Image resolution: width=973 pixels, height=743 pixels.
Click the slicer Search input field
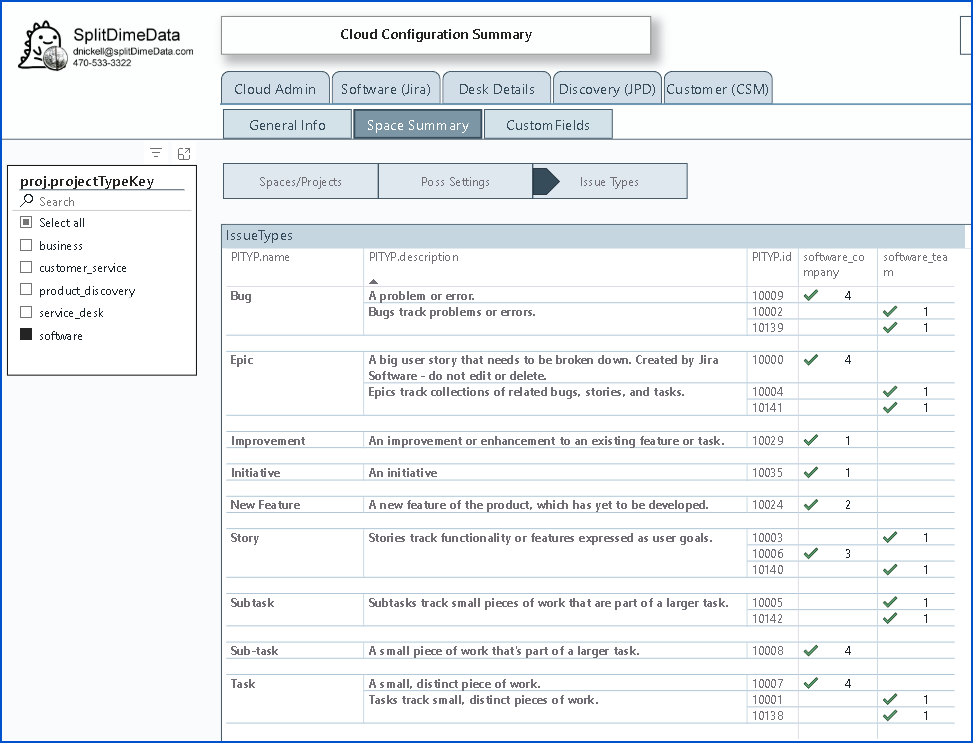click(102, 201)
